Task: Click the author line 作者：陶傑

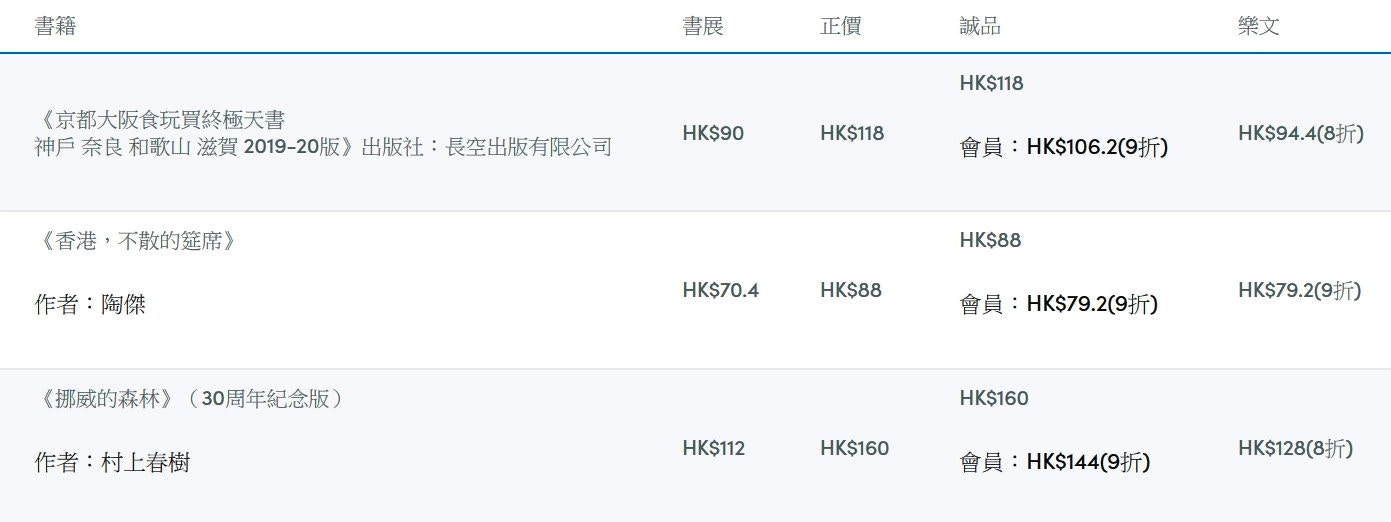Action: (x=90, y=304)
